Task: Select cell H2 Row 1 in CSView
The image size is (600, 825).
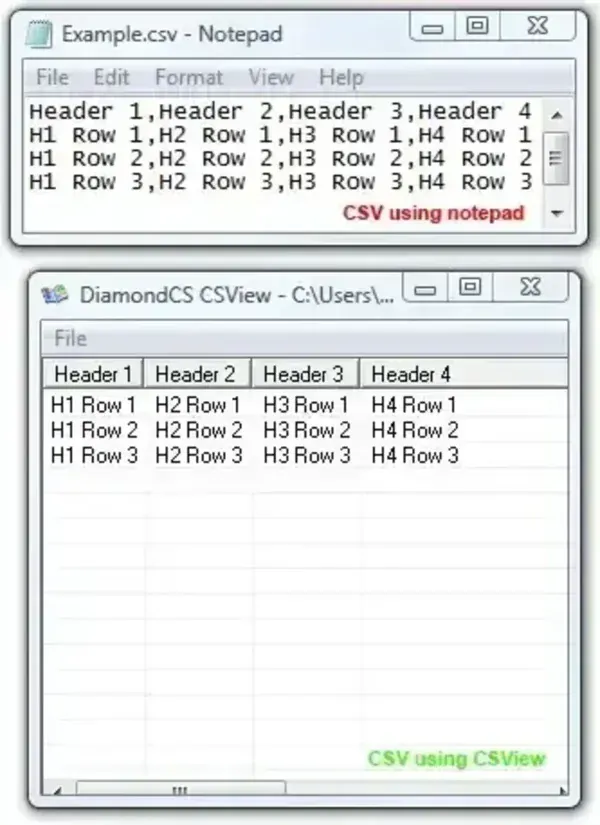Action: click(x=198, y=405)
